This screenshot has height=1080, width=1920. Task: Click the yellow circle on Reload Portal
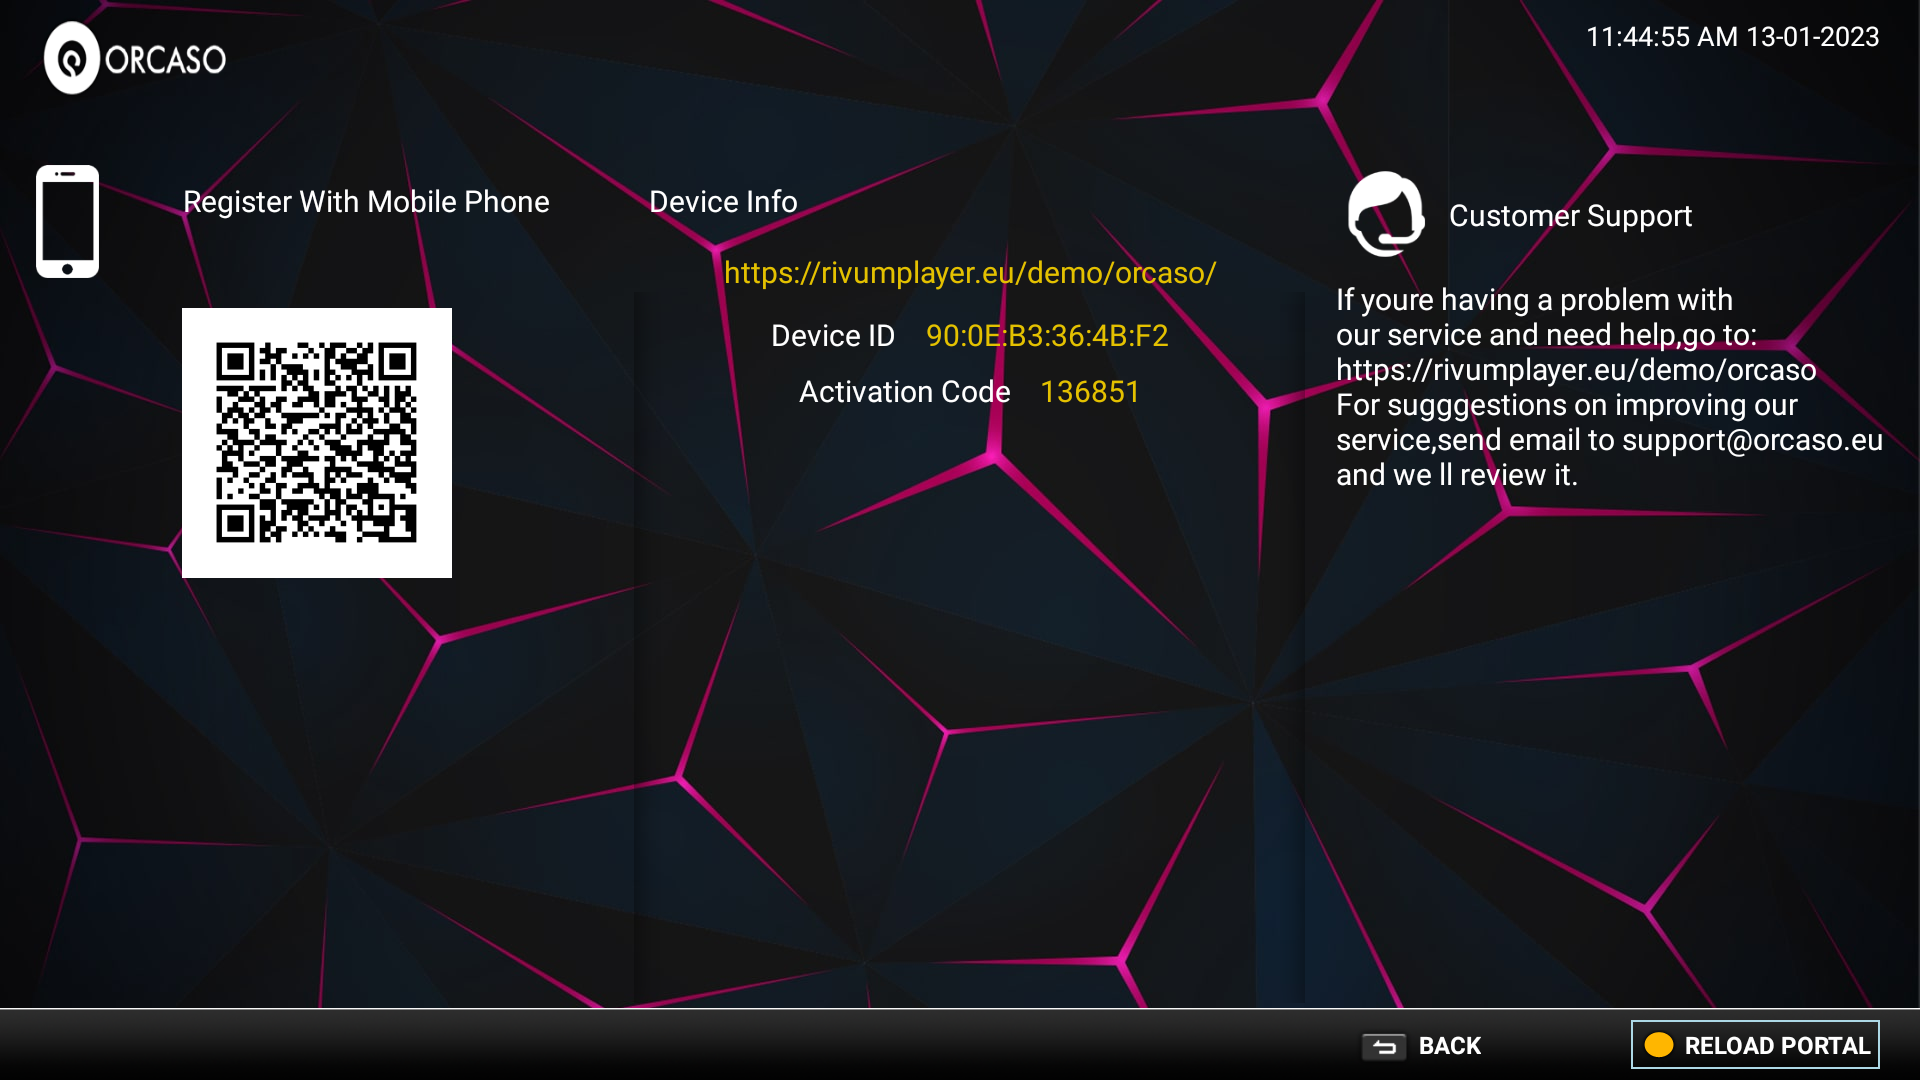point(1659,1045)
